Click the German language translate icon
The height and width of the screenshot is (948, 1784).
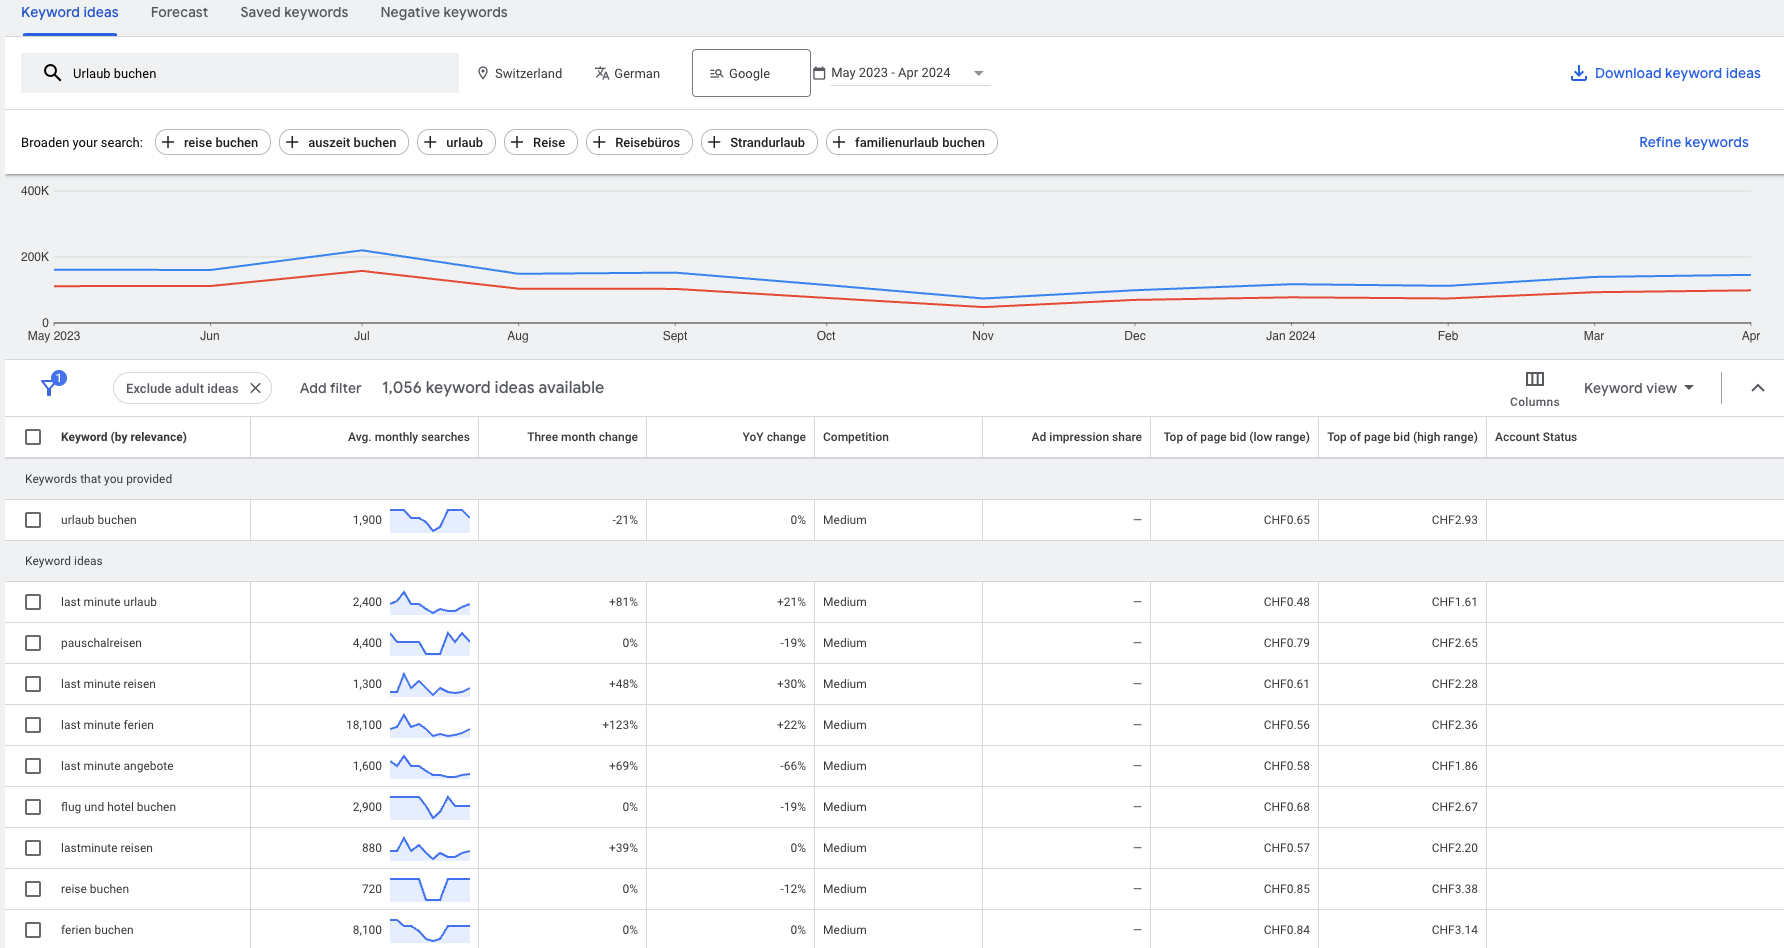(x=602, y=73)
